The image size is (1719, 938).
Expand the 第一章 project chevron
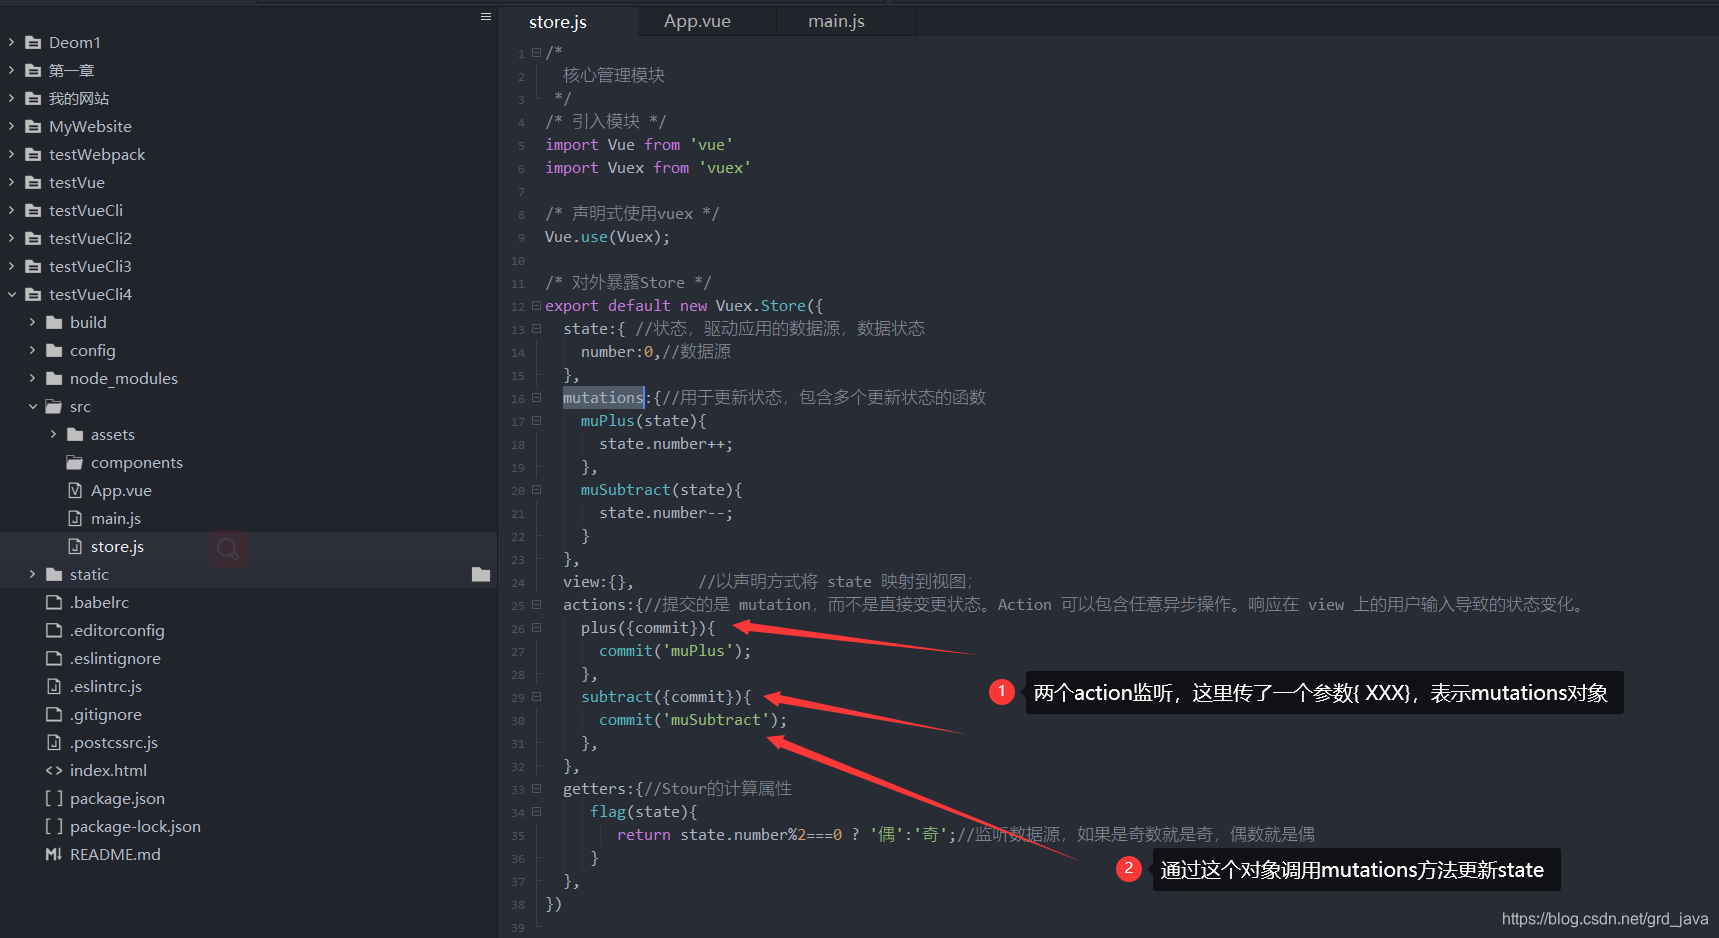pos(11,70)
